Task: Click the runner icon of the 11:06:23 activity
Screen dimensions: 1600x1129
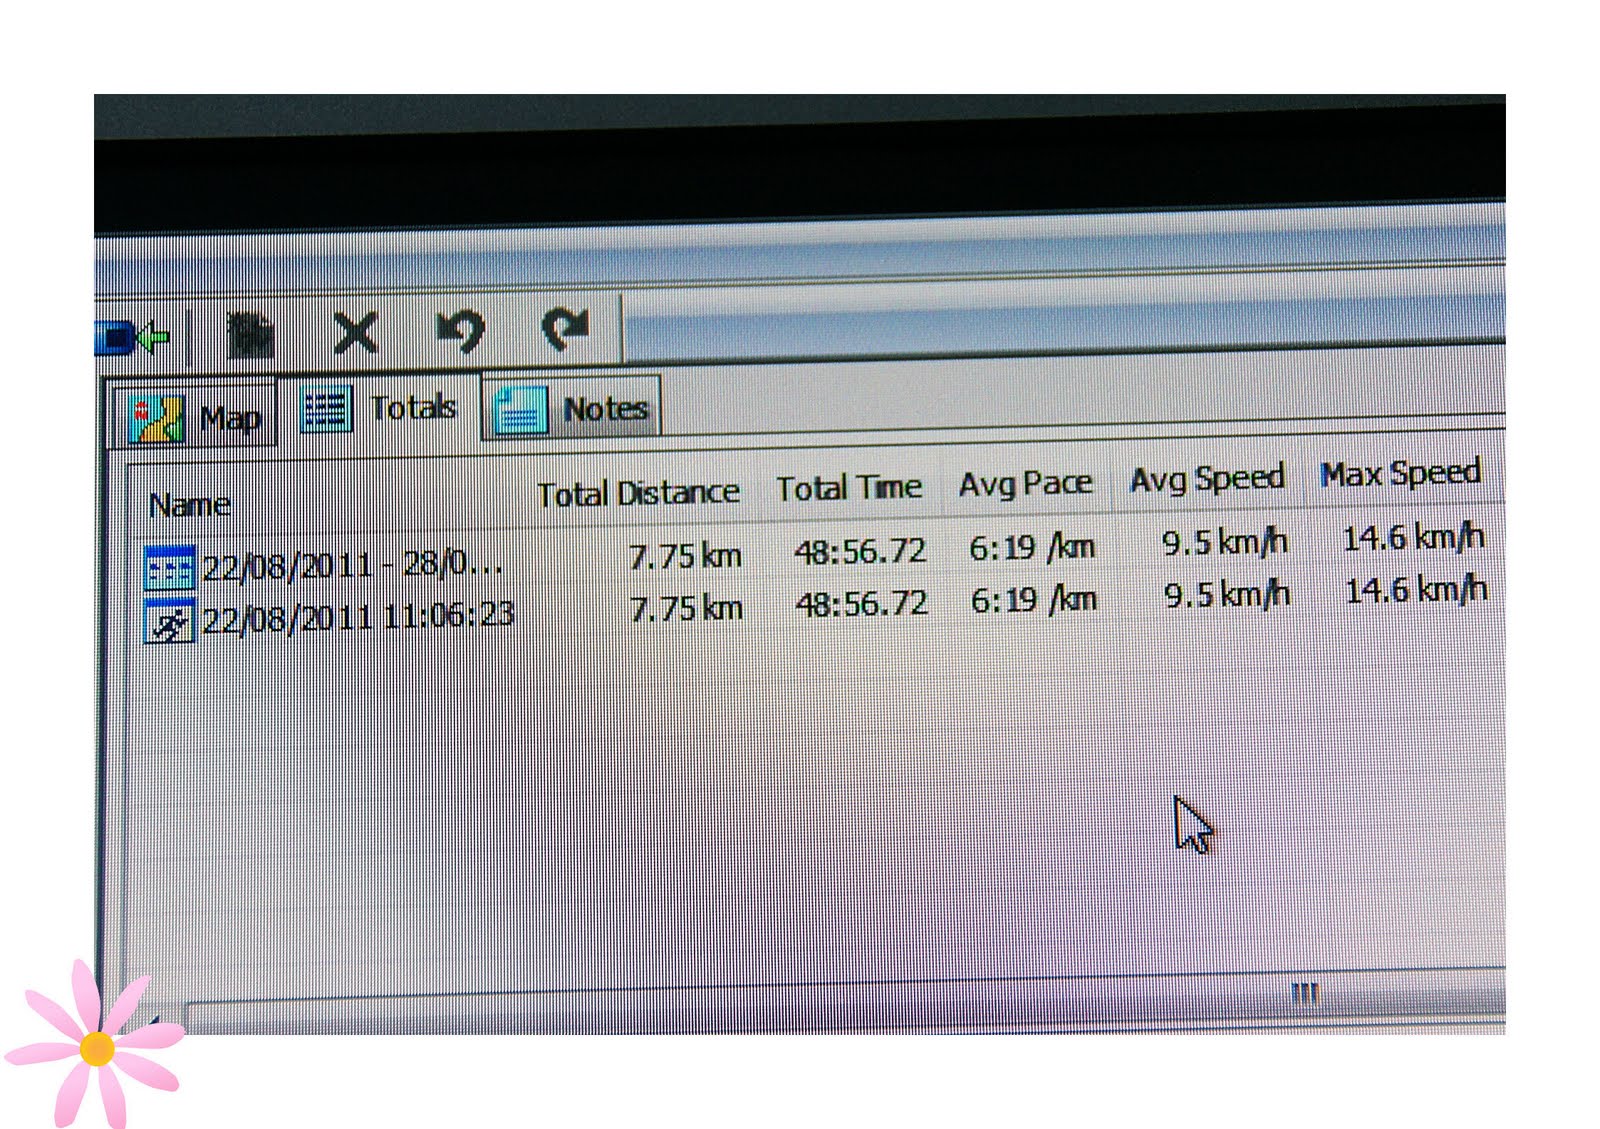Action: [x=169, y=622]
